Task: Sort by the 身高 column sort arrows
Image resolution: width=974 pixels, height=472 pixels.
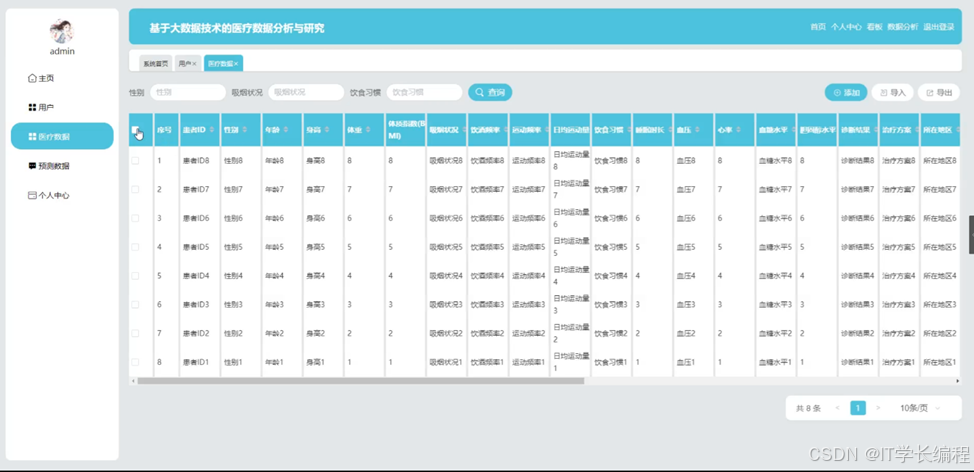Action: pos(327,130)
